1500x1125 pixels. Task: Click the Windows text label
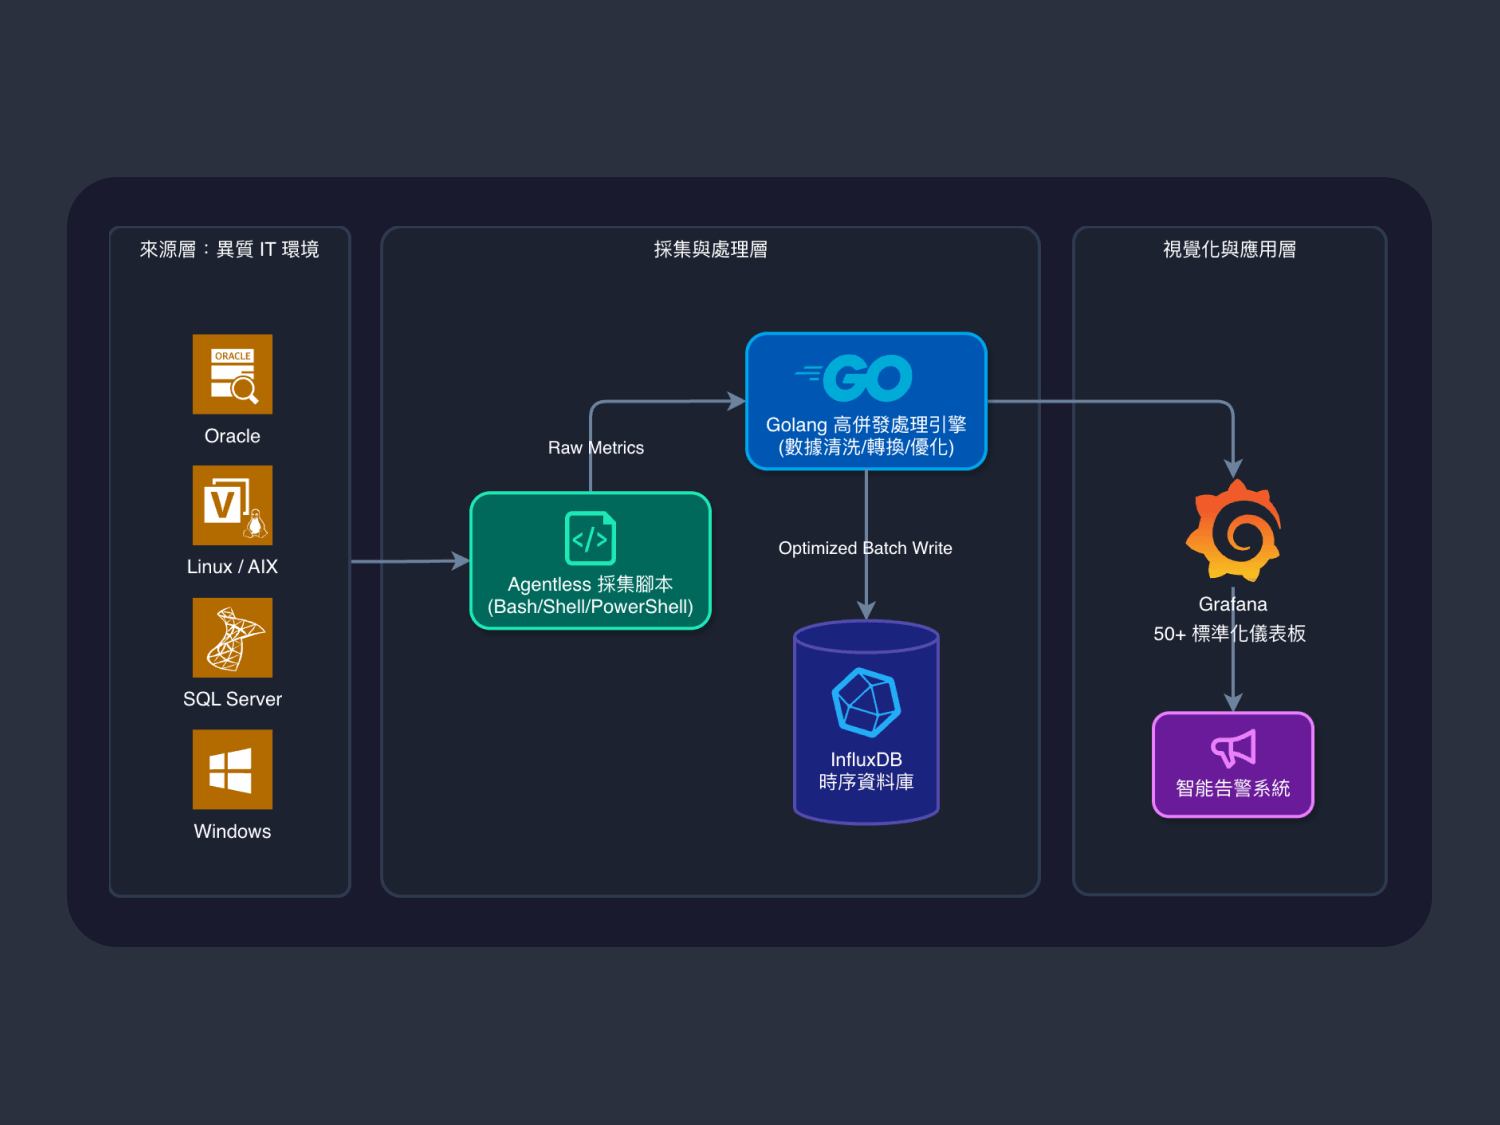[232, 832]
